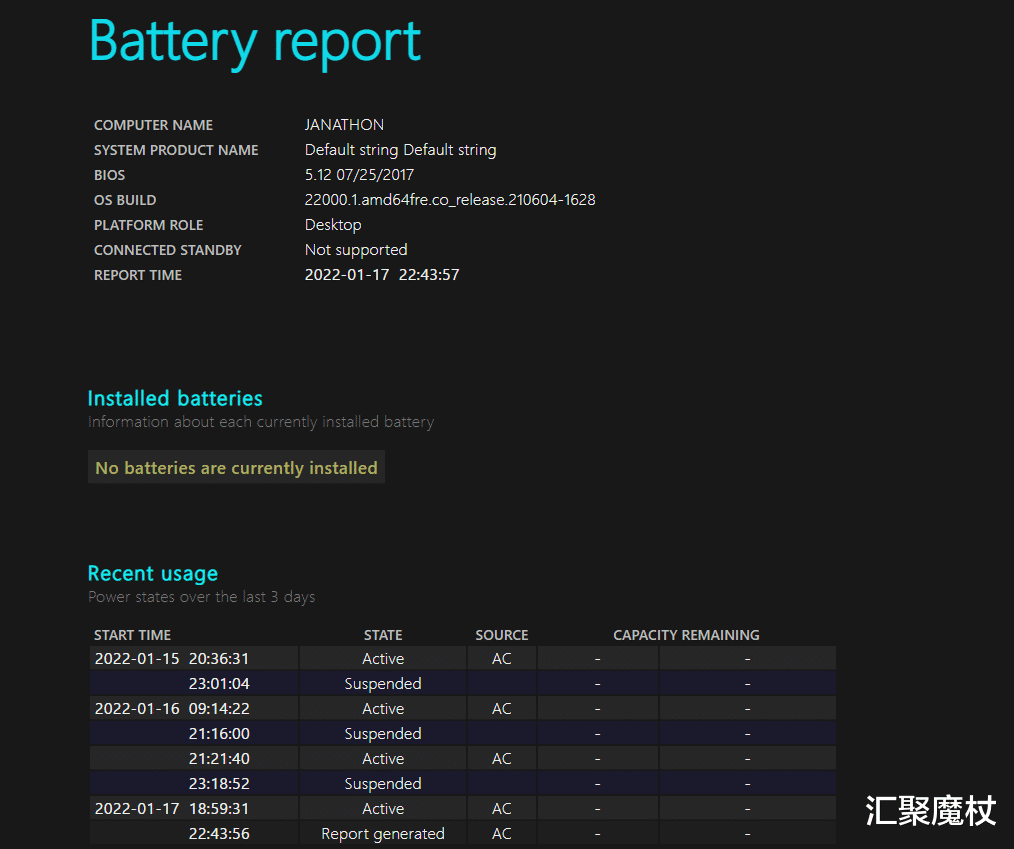Screen dimensions: 1014x849
Task: Select start time 23:18:52
Action: click(219, 784)
